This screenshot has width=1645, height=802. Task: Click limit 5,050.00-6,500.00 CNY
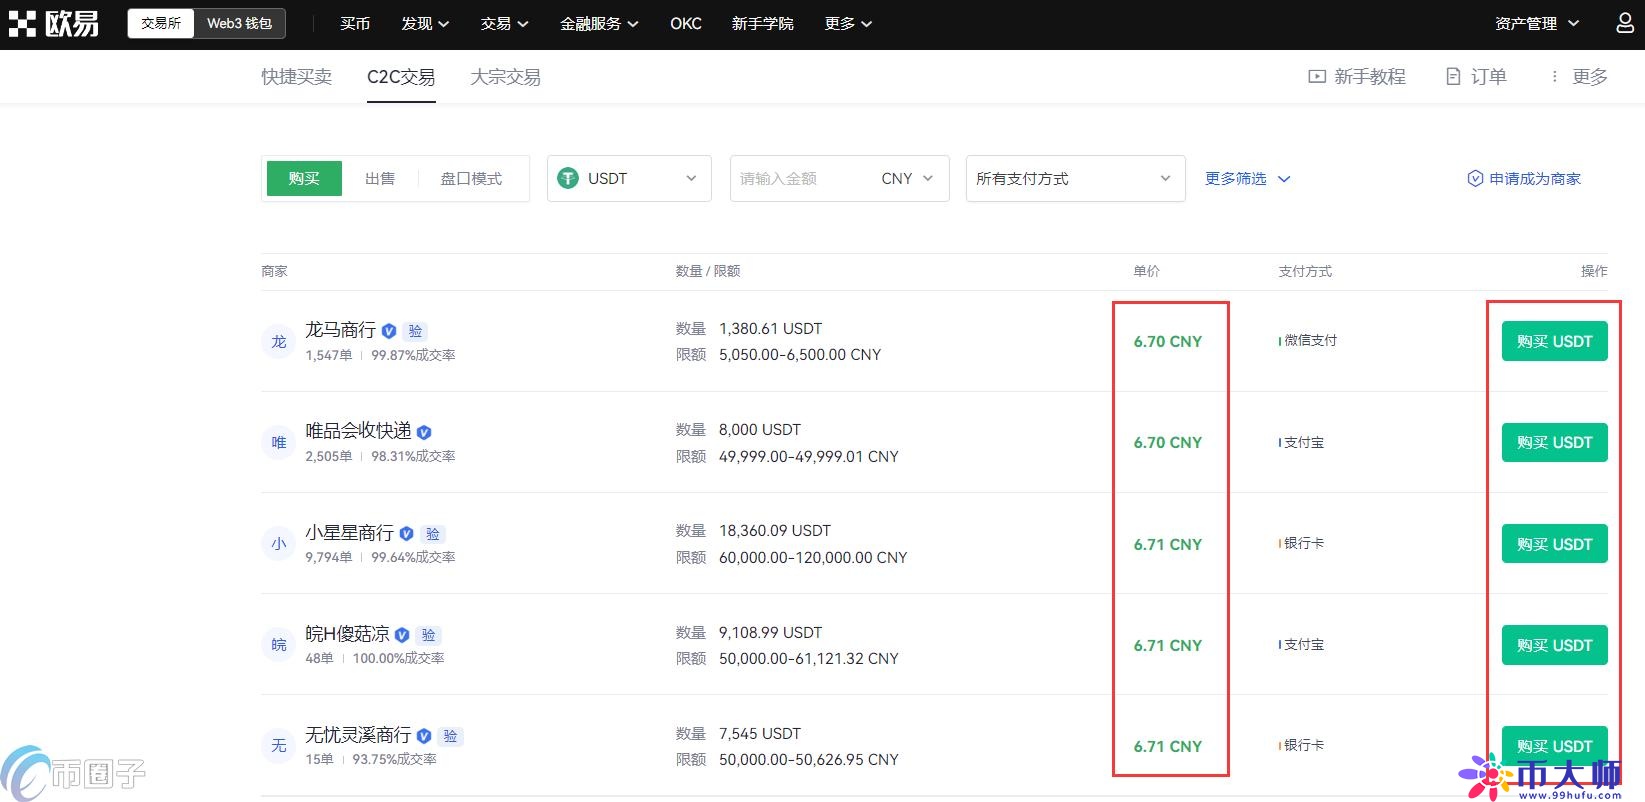[x=800, y=354]
